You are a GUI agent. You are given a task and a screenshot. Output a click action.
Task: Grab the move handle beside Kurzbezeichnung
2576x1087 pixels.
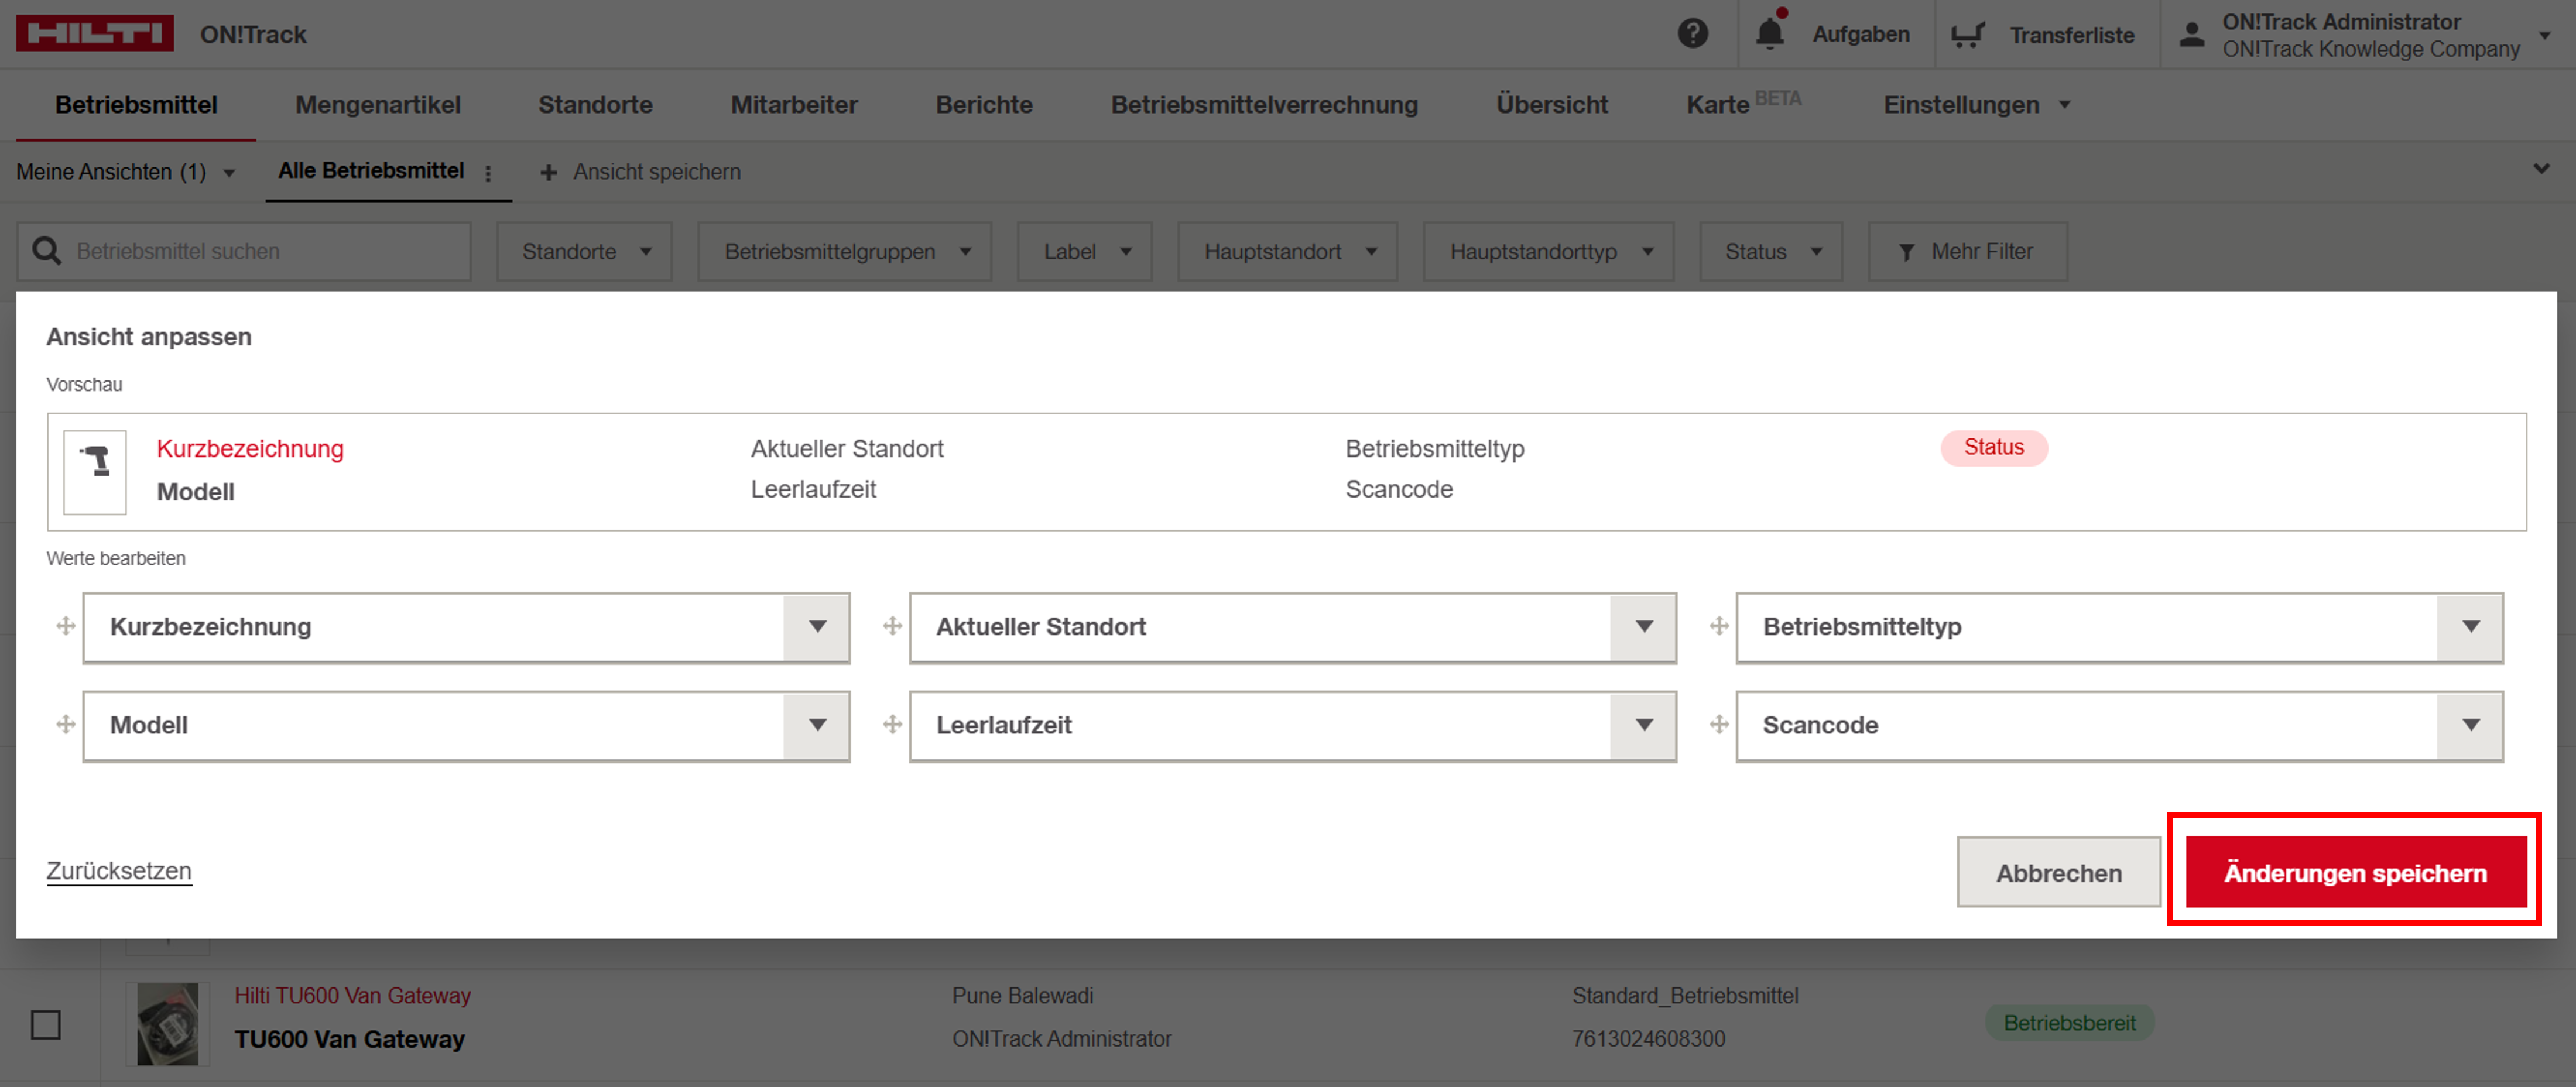coord(66,626)
